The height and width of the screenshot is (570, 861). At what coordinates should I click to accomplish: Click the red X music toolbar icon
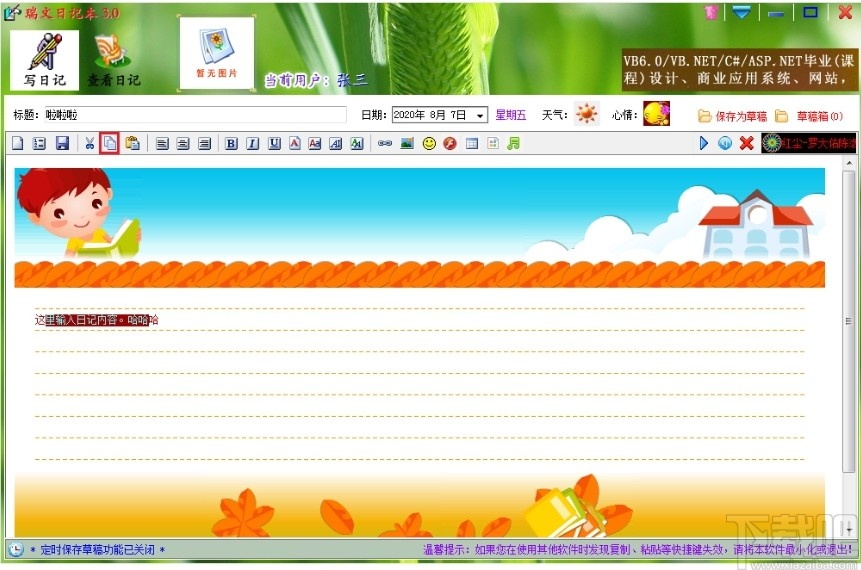[746, 143]
